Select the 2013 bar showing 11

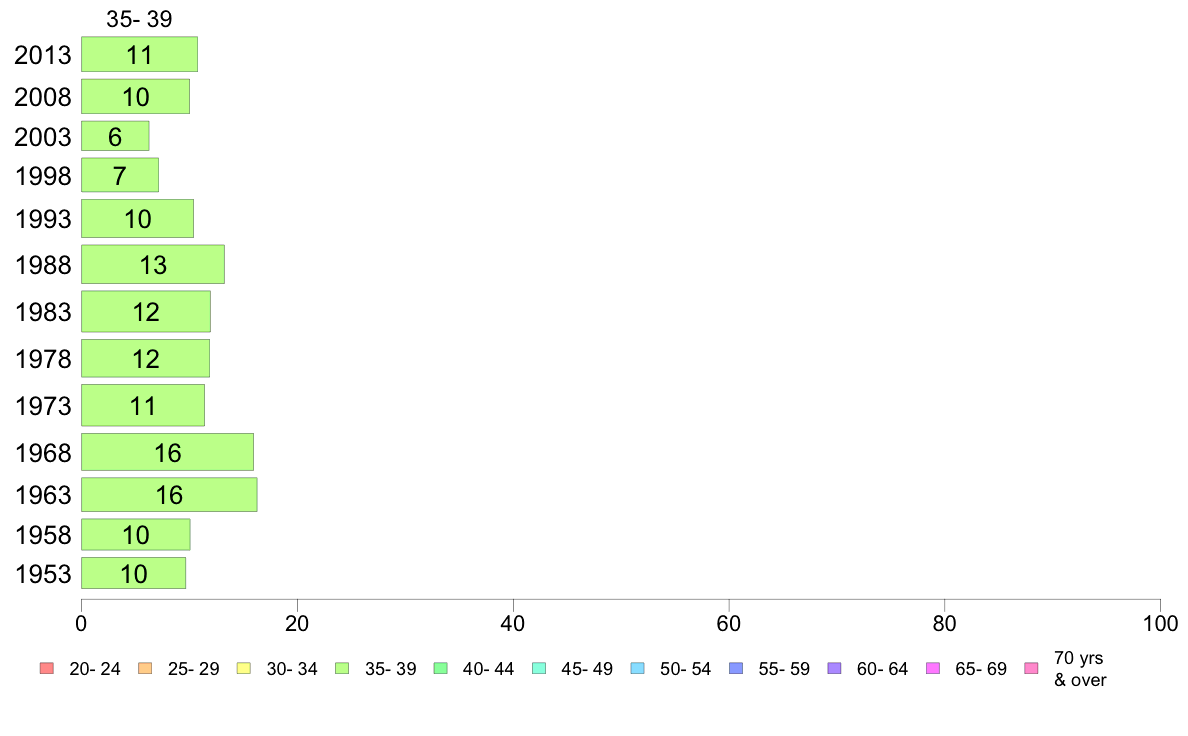coord(139,55)
